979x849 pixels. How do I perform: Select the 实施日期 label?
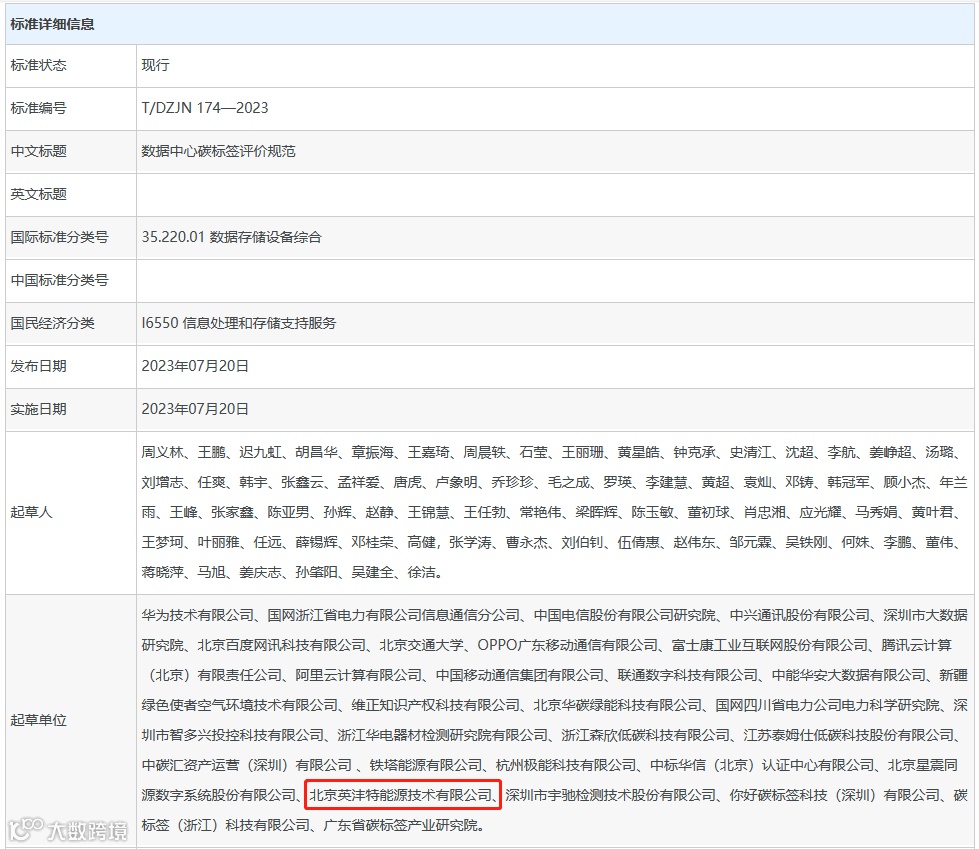pos(38,410)
